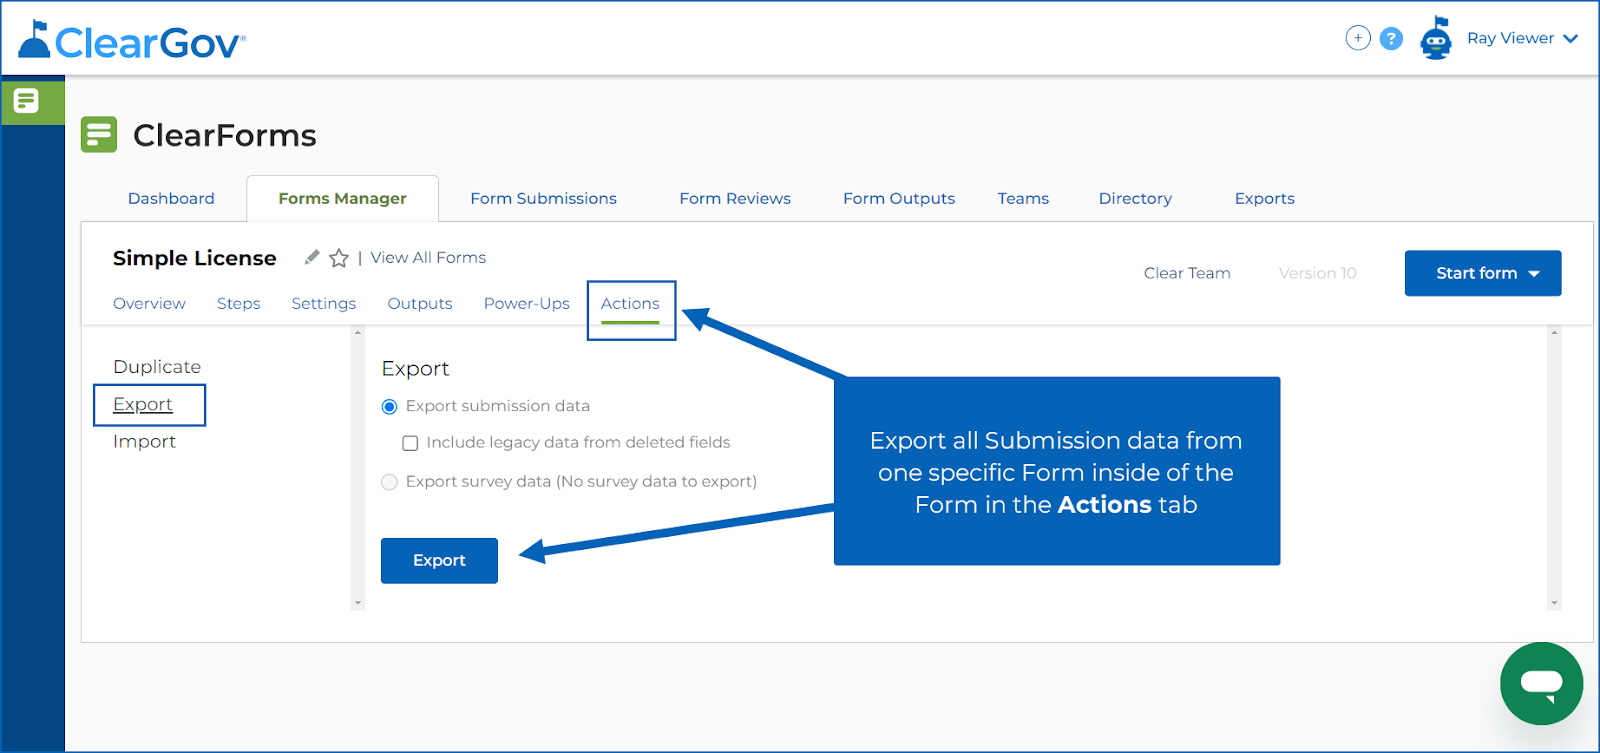Select the Steps sub-tab
The height and width of the screenshot is (753, 1600).
[238, 303]
